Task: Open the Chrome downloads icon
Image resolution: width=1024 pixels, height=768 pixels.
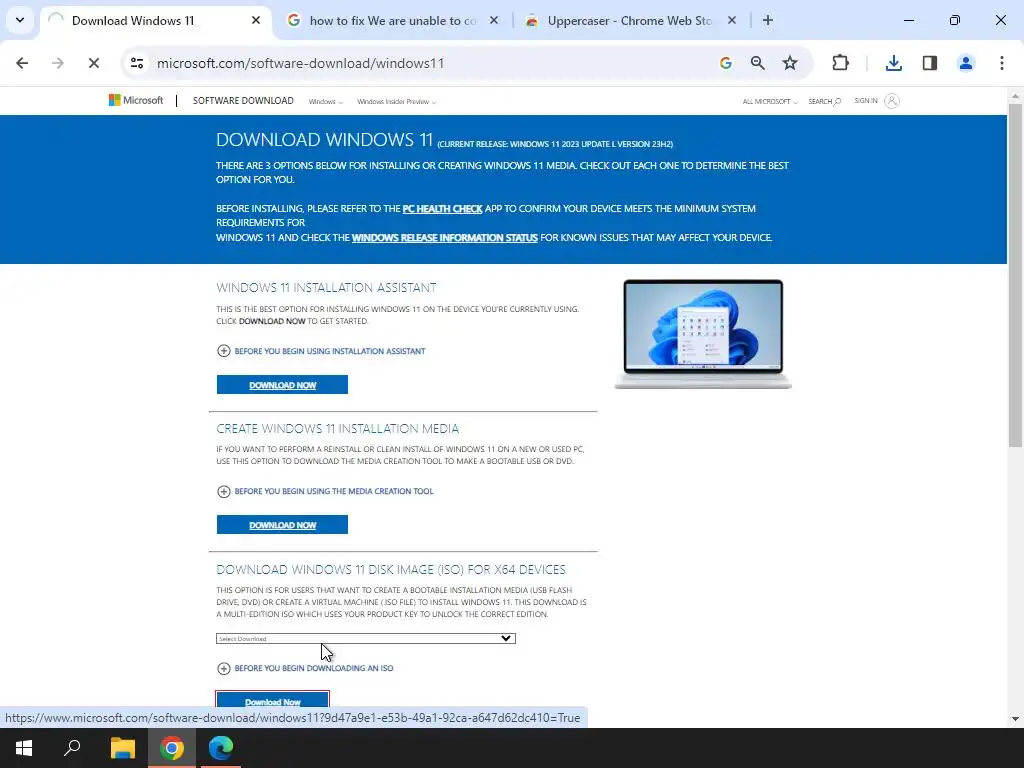Action: [x=894, y=63]
